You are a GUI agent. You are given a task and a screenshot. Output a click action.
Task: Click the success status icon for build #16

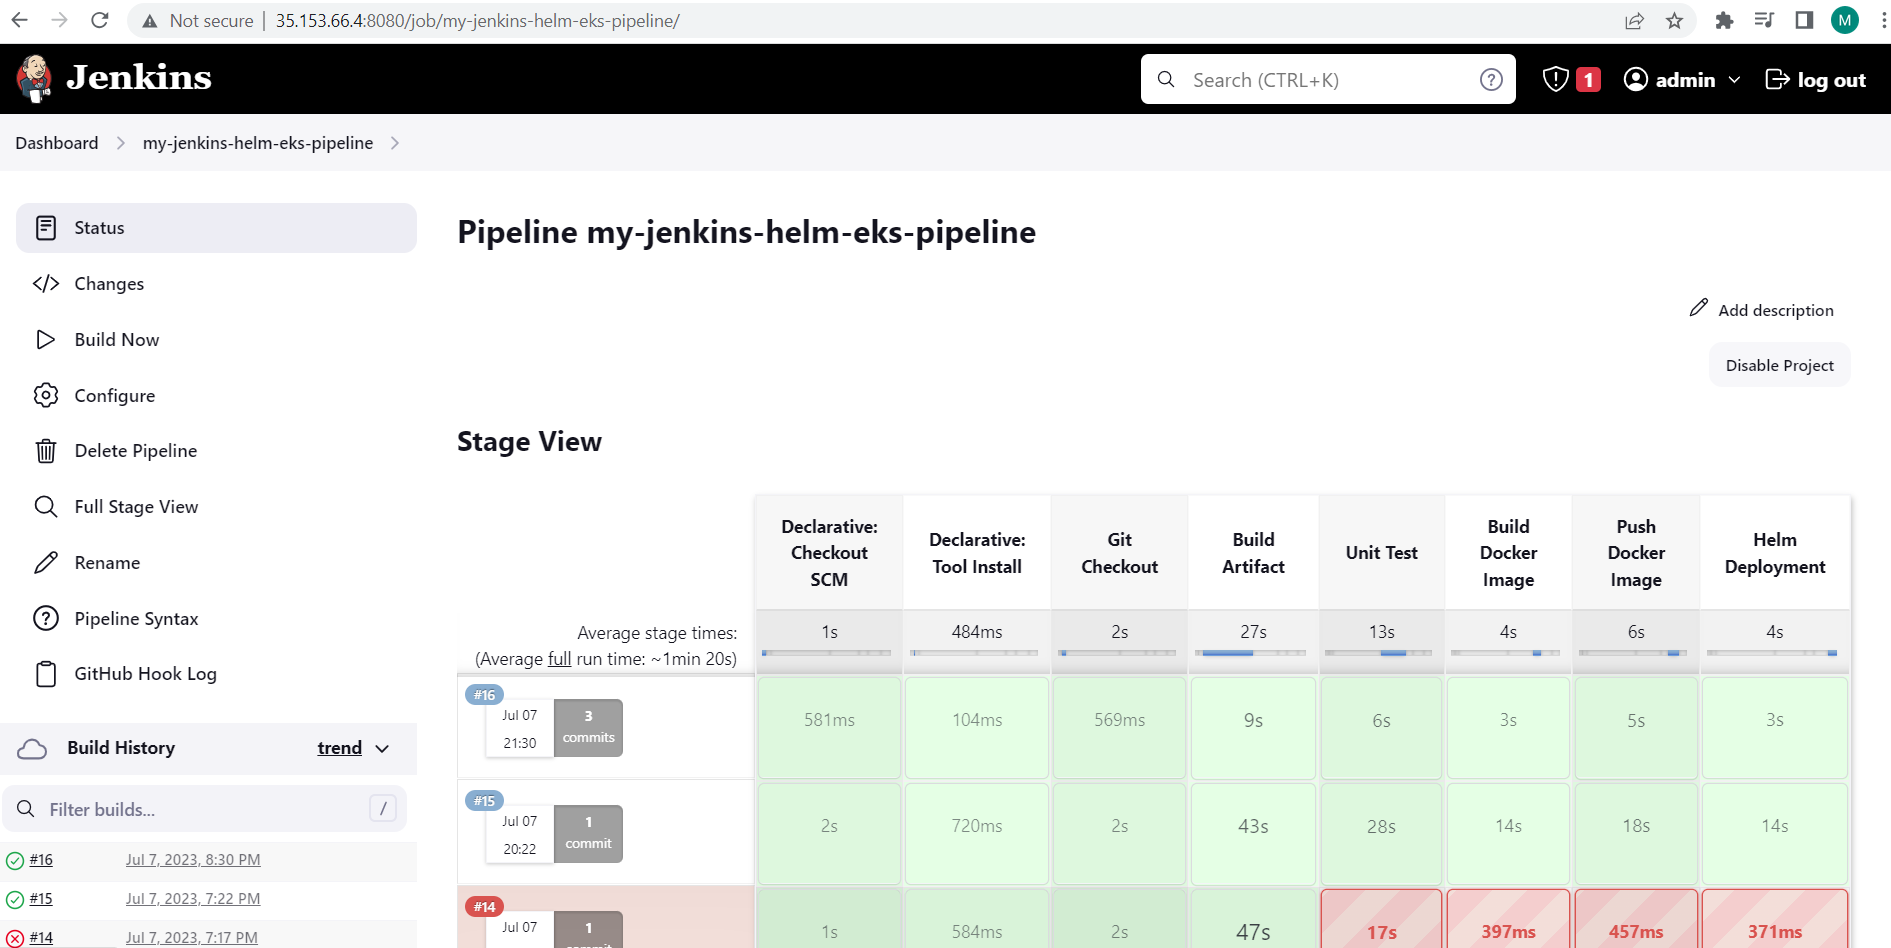(15, 860)
